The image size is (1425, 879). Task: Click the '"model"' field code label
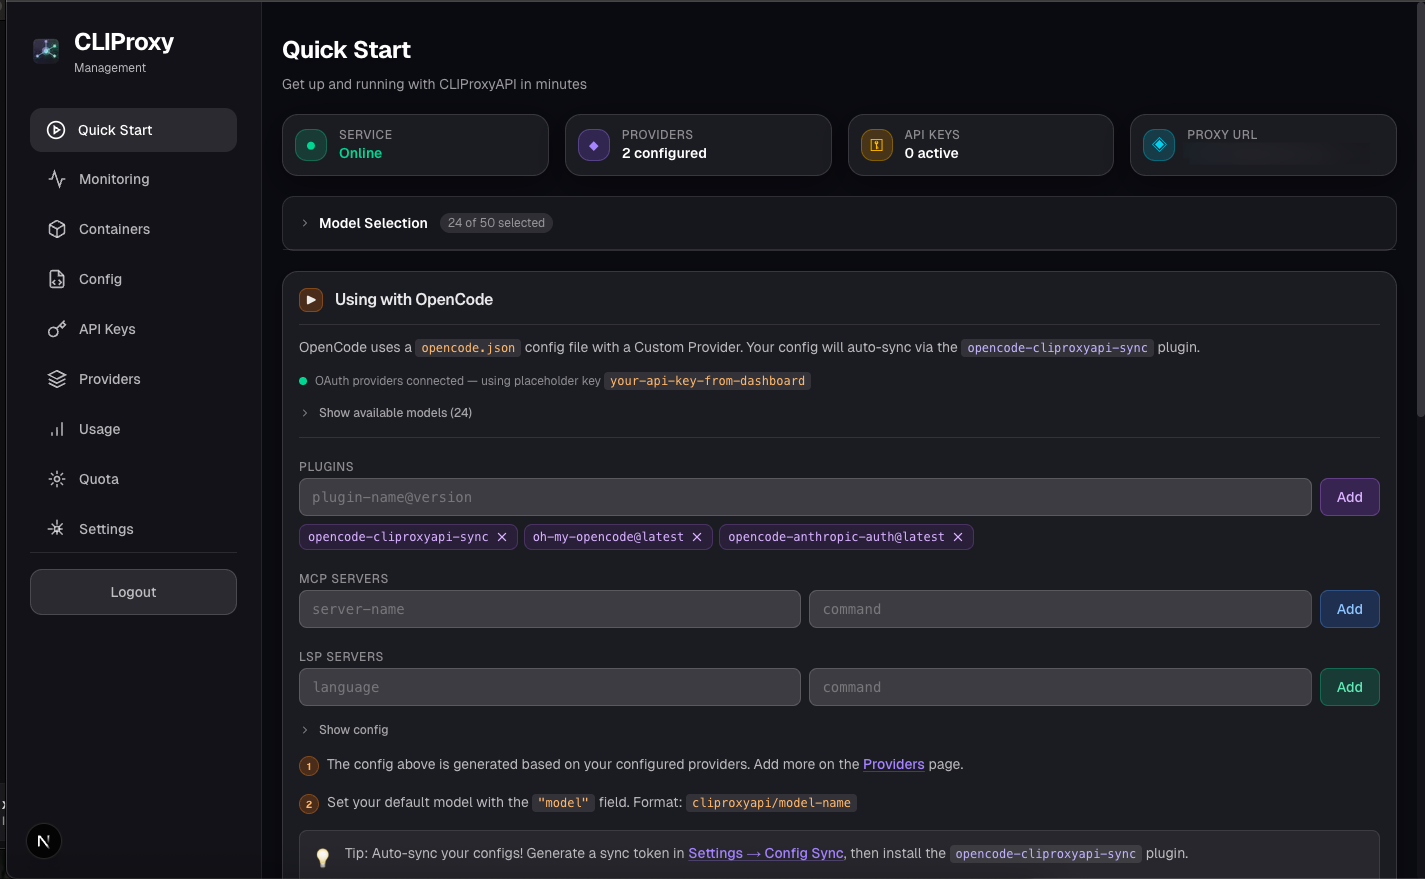point(563,803)
